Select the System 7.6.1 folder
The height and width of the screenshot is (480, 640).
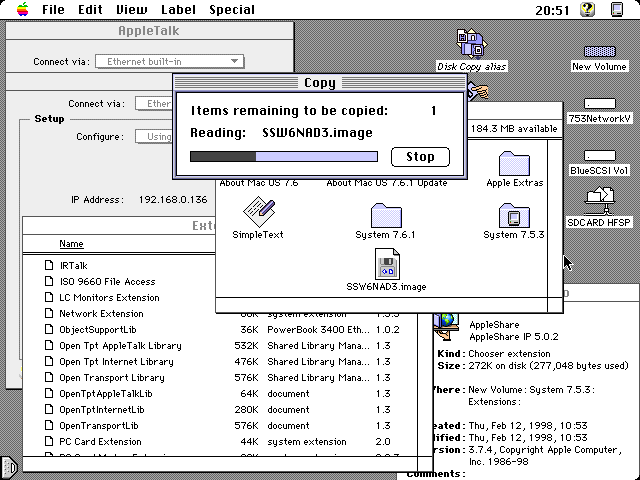coord(386,215)
